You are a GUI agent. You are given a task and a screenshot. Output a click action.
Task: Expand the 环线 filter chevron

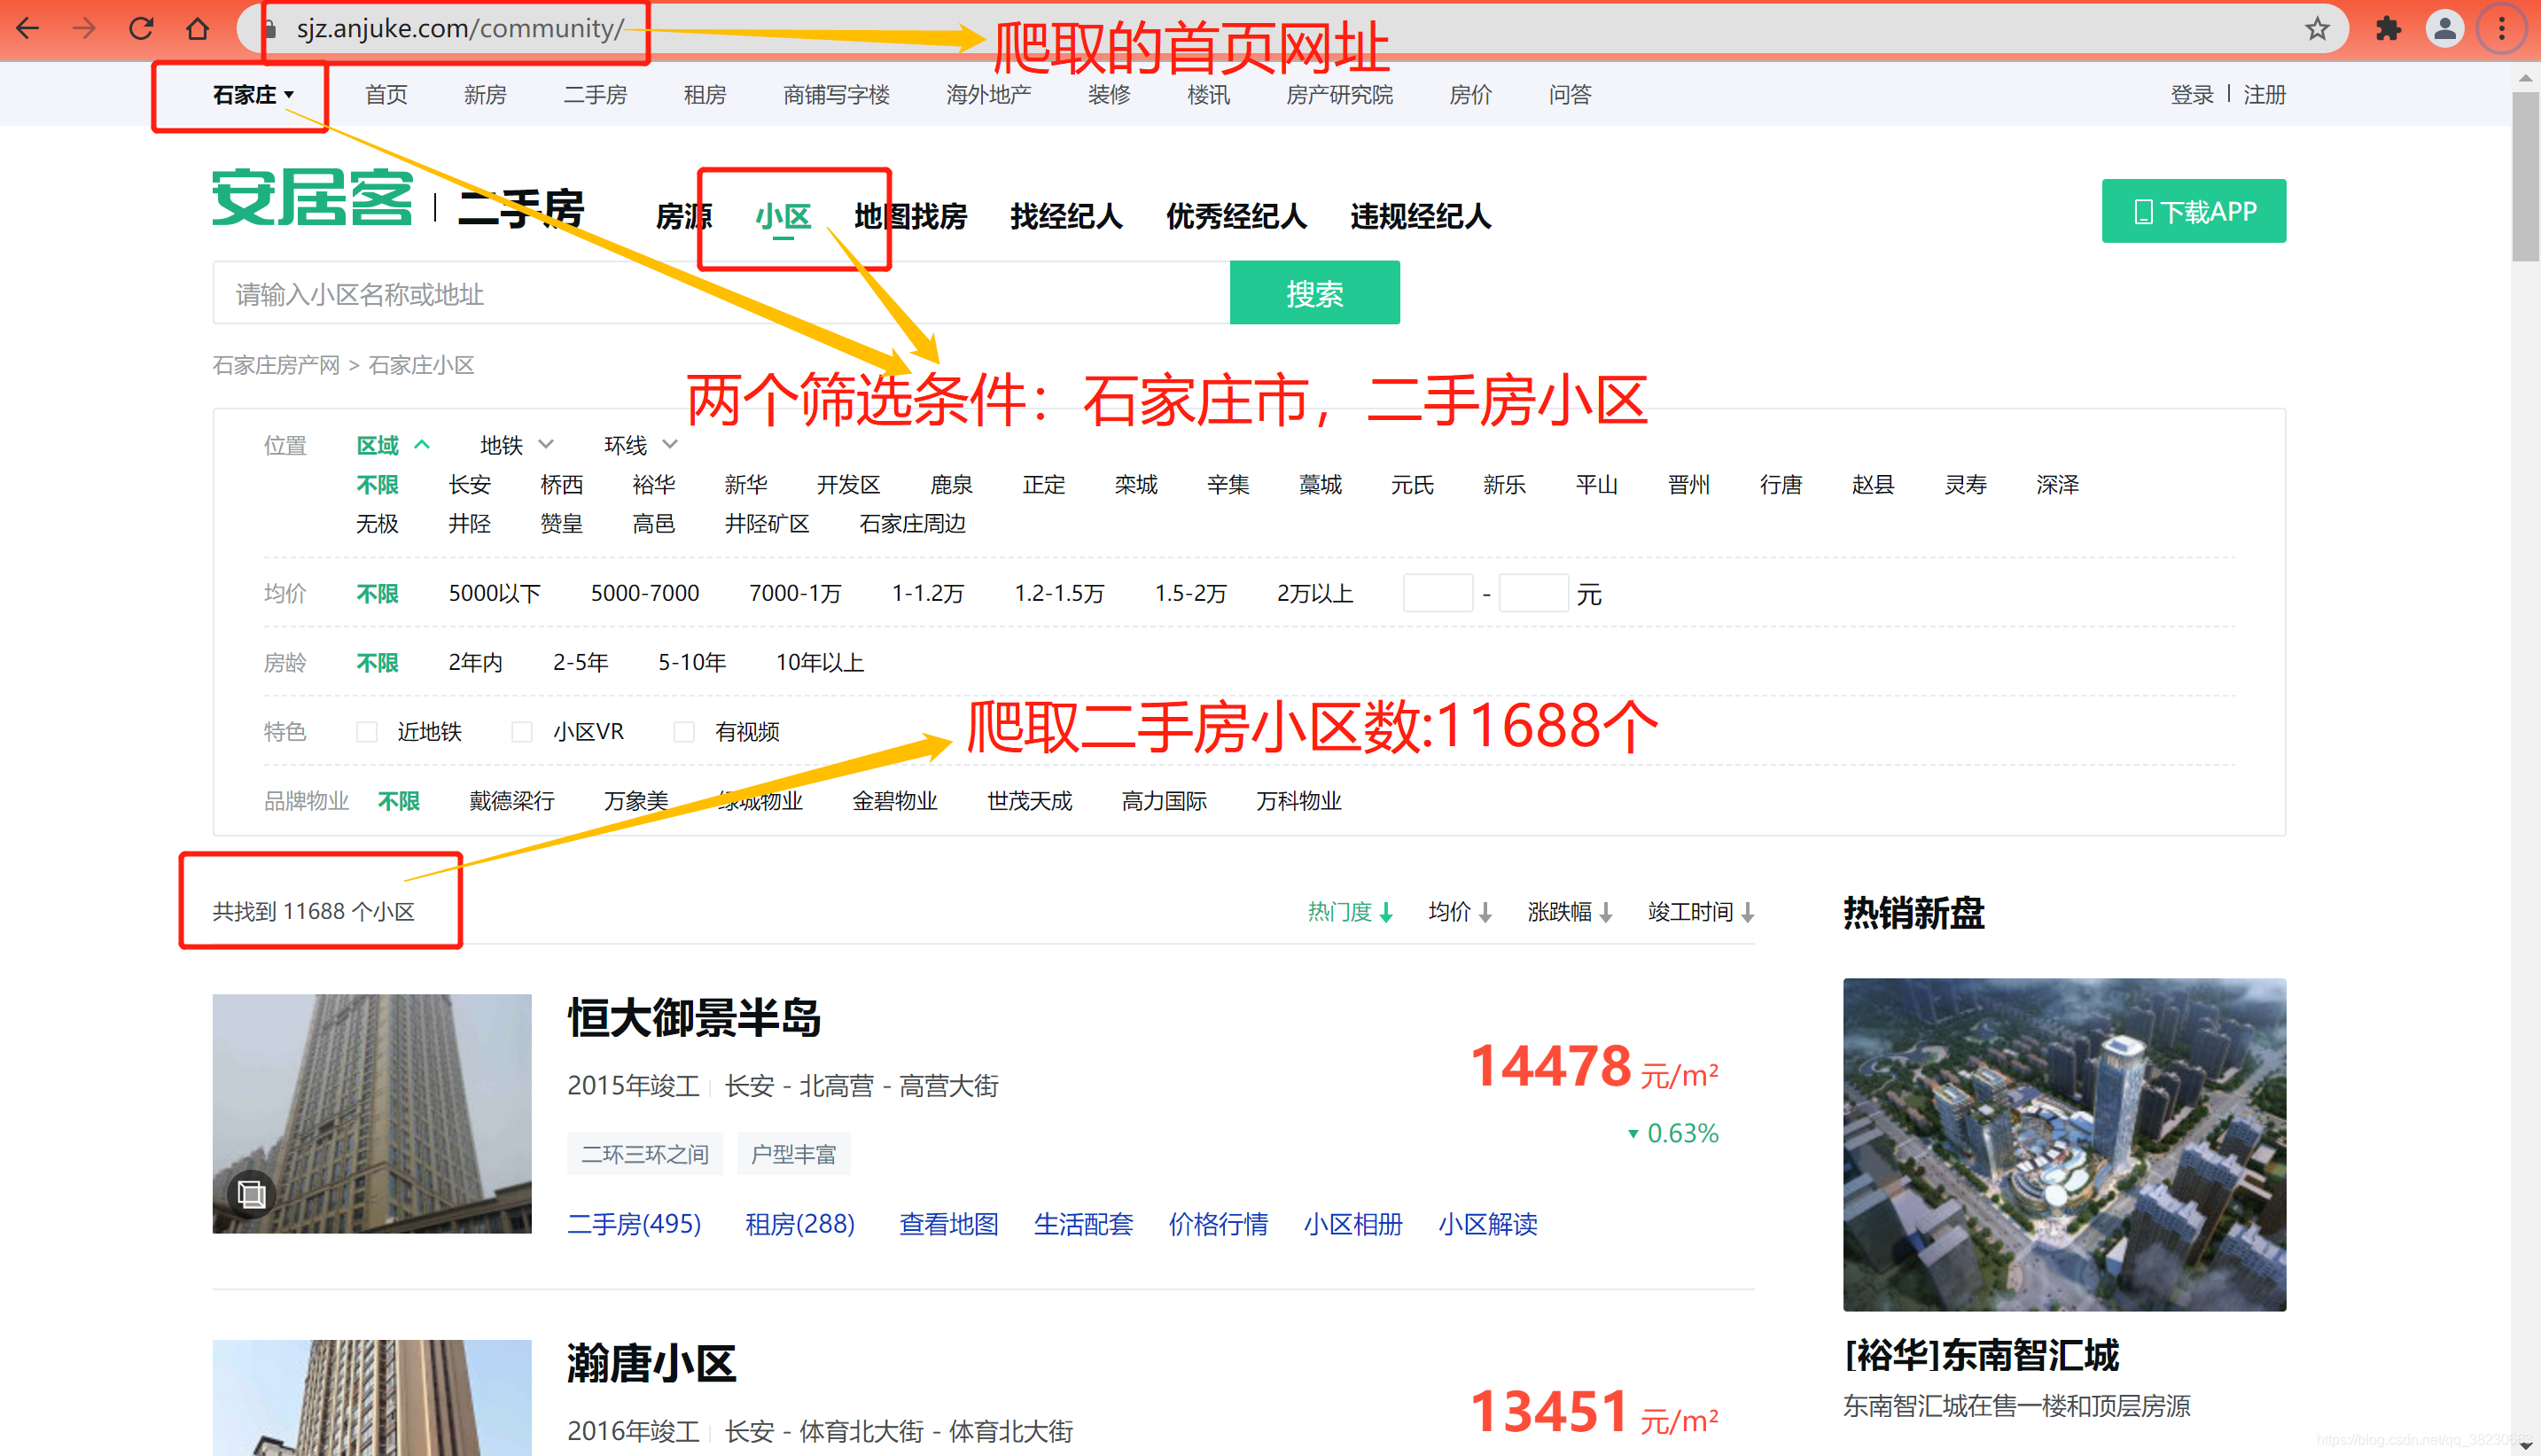[x=669, y=444]
